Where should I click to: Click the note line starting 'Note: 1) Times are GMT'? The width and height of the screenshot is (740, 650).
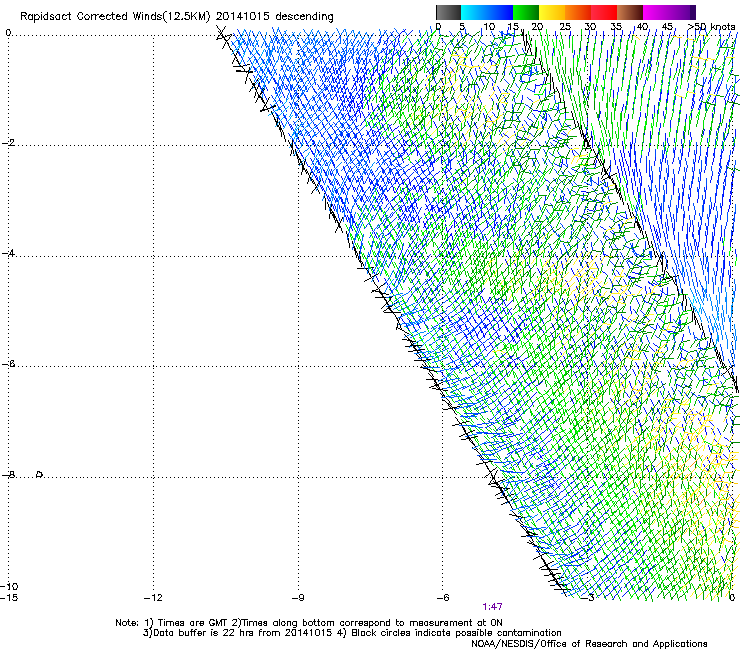[x=309, y=623]
